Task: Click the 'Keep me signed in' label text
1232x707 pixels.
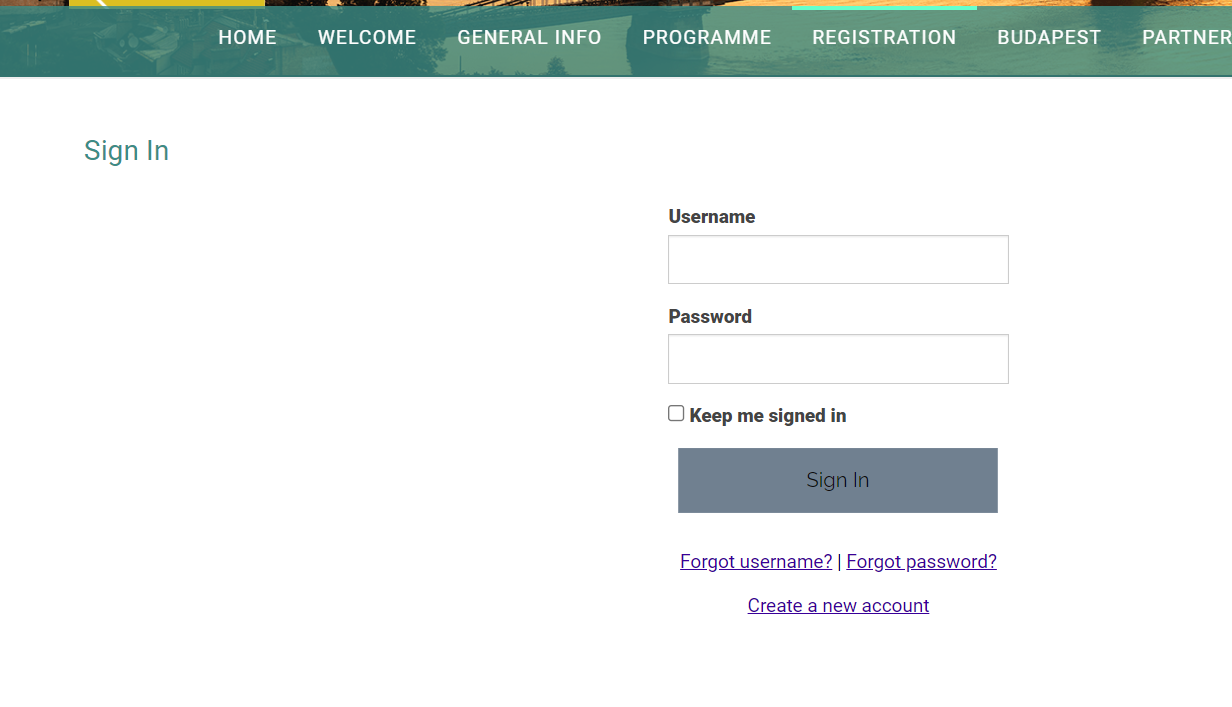Action: click(768, 416)
